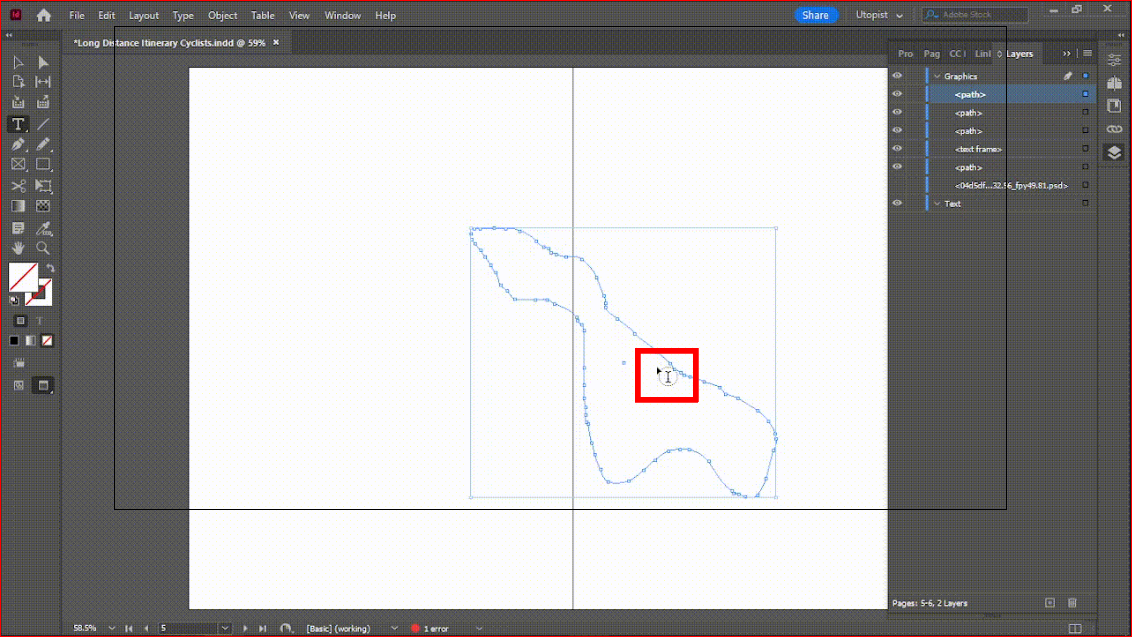This screenshot has height=637, width=1132.
Task: Select the Hand tool
Action: 17,248
